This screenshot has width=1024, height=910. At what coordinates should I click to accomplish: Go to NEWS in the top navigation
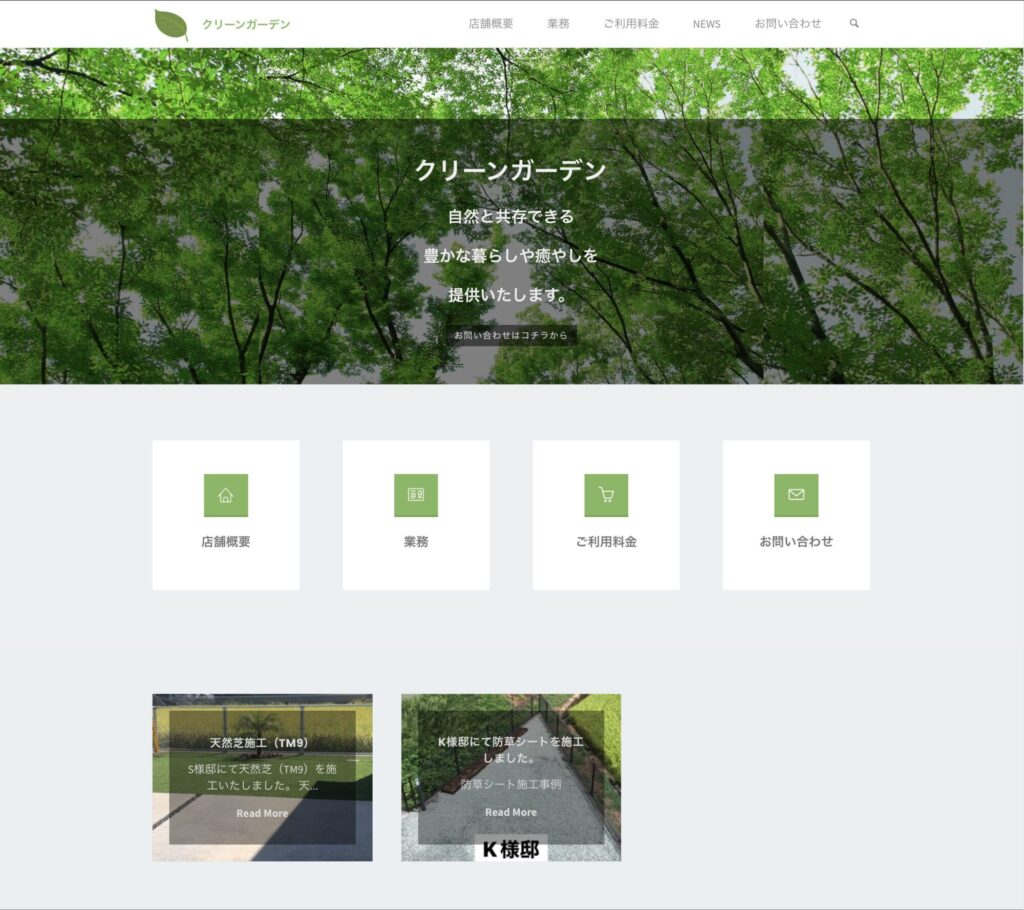click(707, 24)
